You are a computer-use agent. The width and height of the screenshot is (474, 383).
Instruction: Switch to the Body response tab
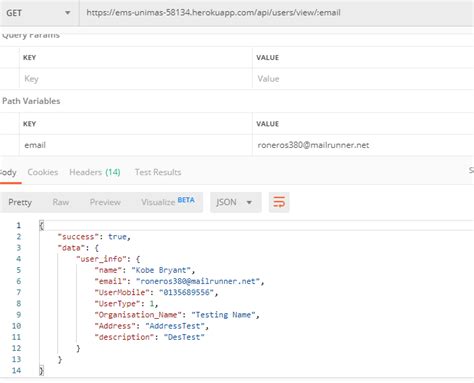coord(9,172)
